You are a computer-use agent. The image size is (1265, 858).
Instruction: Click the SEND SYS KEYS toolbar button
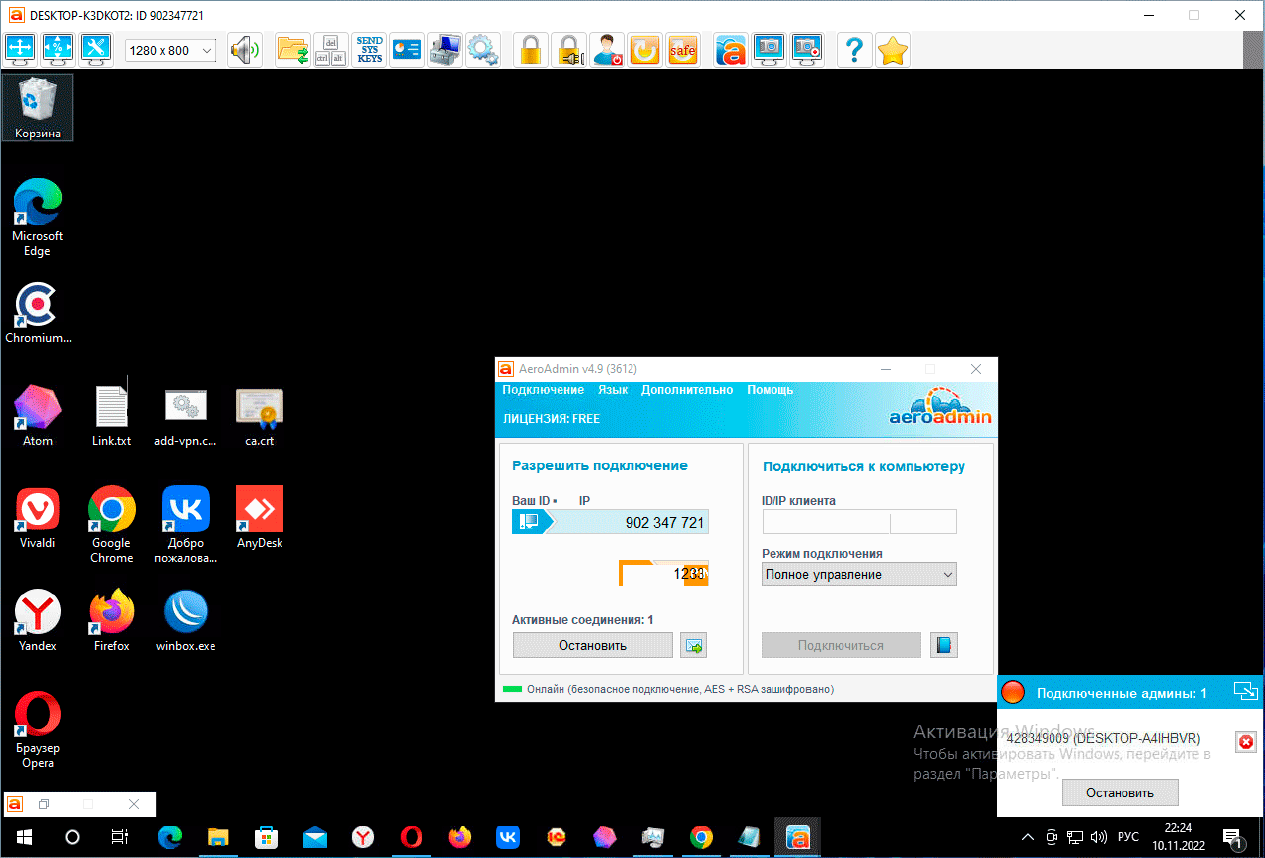point(369,50)
